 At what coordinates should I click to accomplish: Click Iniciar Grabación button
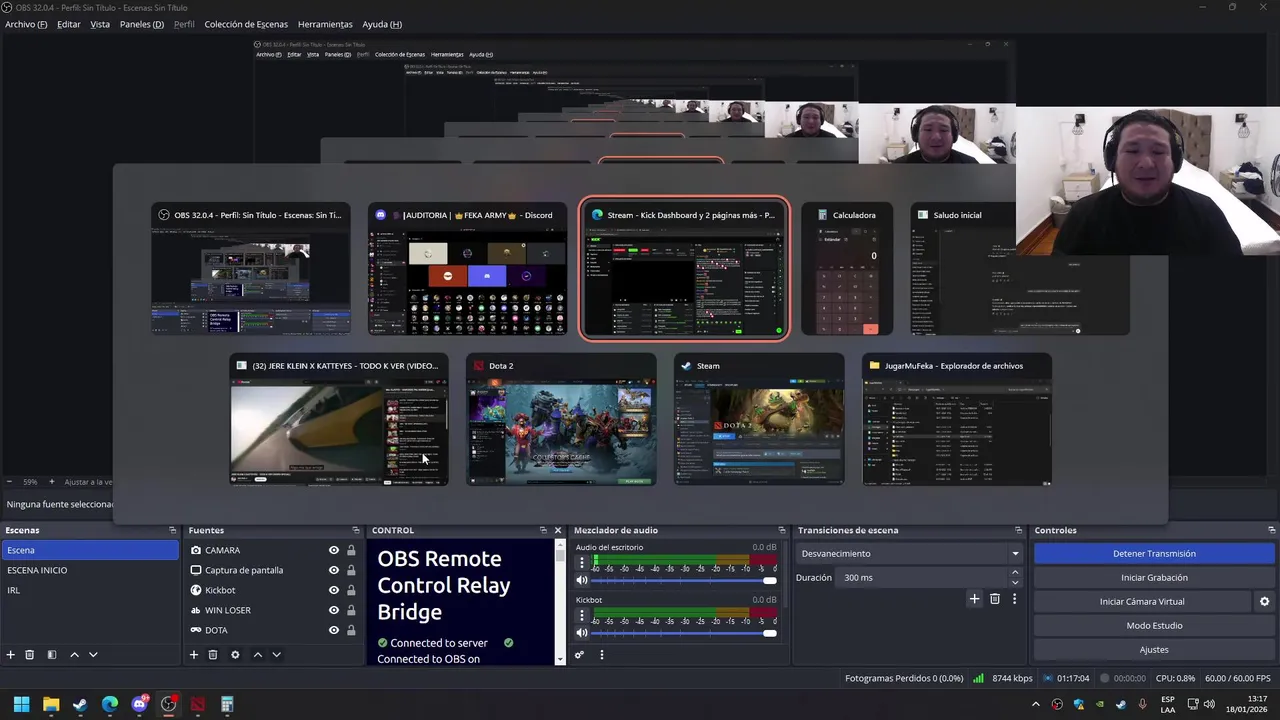point(1154,577)
